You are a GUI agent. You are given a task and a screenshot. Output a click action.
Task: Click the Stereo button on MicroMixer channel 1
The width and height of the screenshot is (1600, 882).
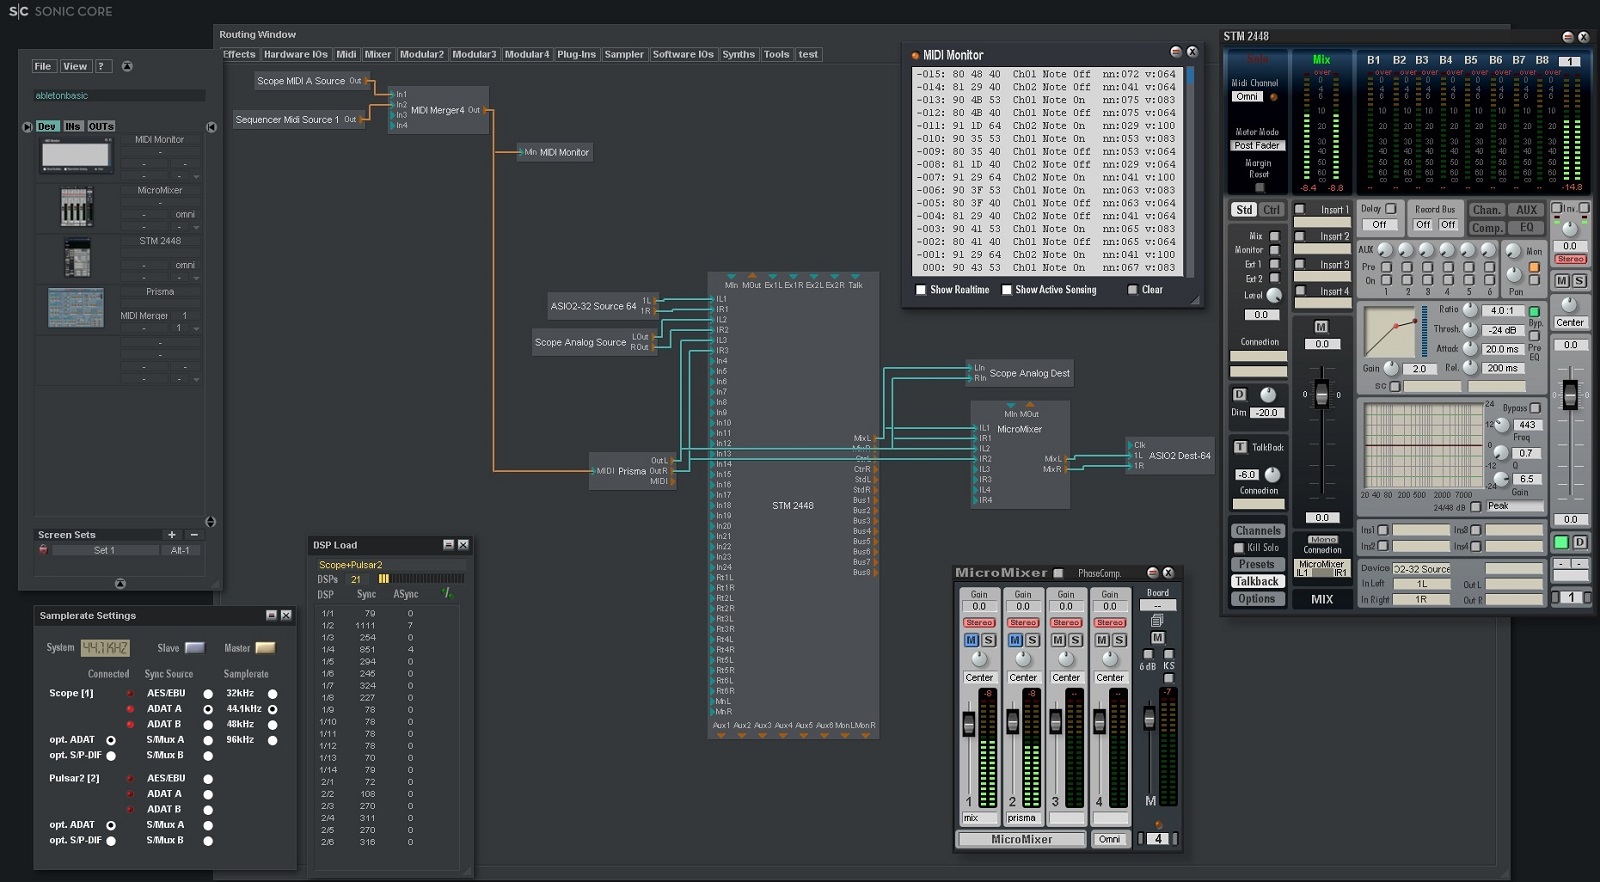pyautogui.click(x=979, y=623)
